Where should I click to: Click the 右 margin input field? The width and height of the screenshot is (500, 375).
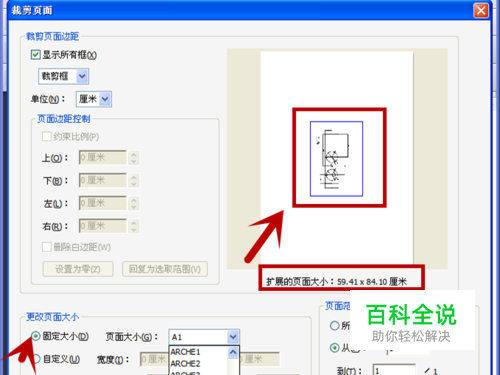pos(103,226)
